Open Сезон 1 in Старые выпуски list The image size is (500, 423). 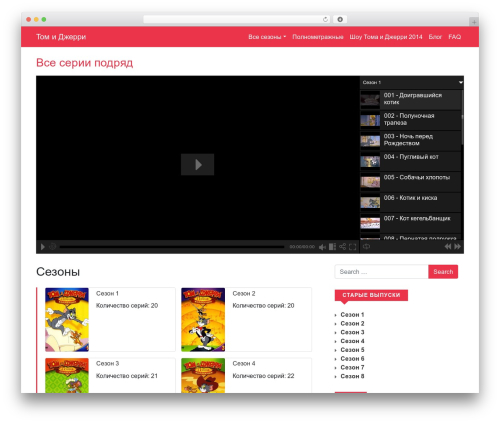[x=352, y=315]
